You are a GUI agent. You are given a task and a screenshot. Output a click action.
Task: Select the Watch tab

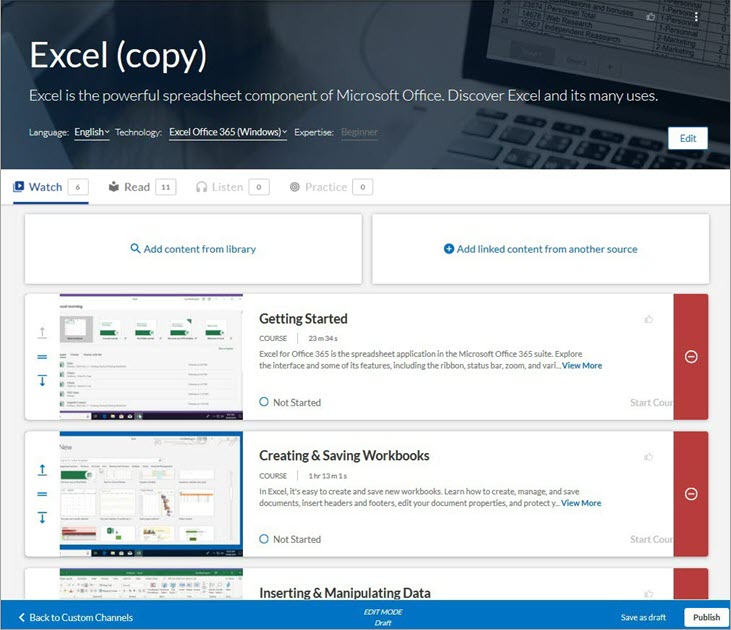(45, 187)
